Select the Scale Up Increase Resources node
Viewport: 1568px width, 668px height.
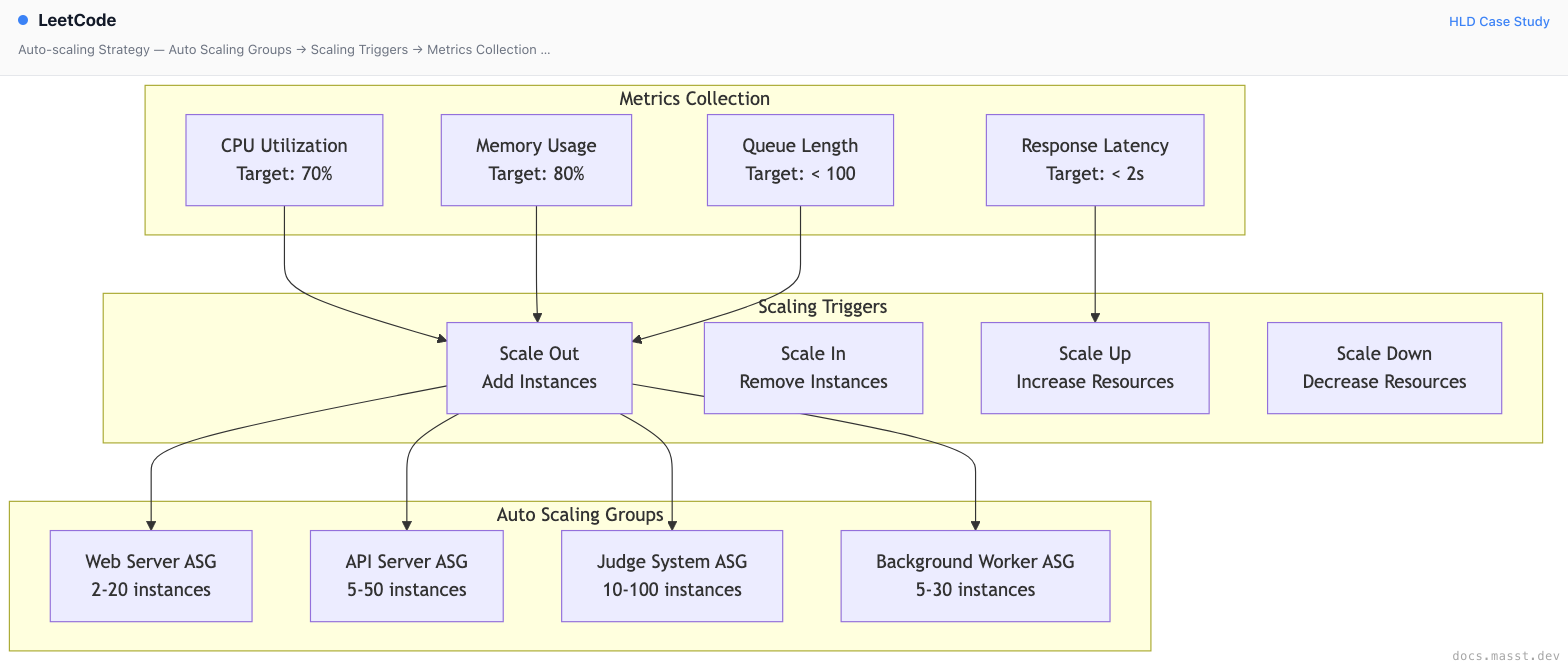[x=1095, y=368]
